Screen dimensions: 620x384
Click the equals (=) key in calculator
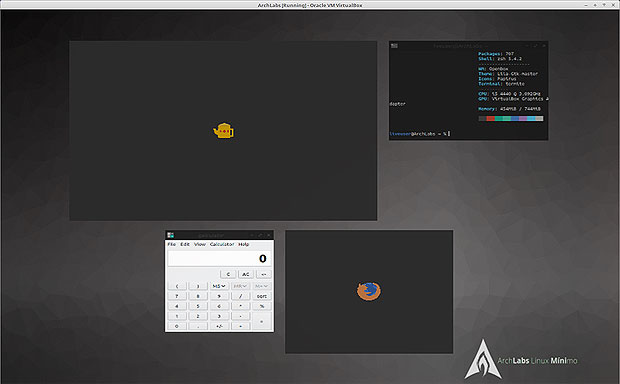tap(262, 321)
